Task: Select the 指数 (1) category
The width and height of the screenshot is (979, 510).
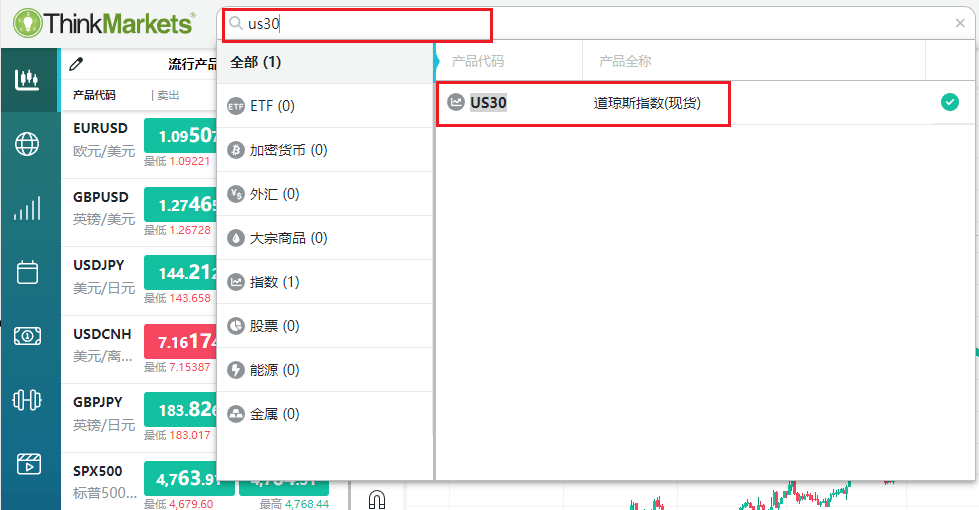Action: 325,282
